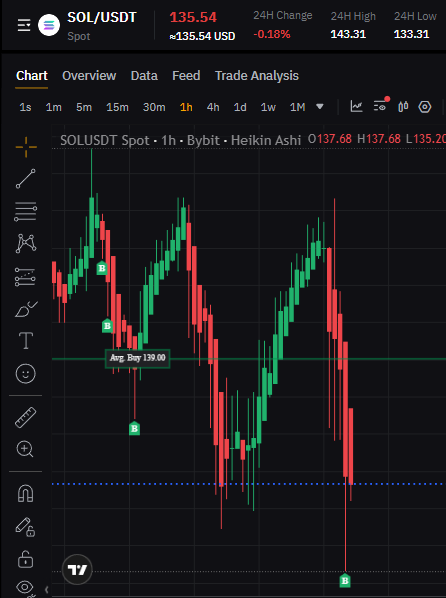Expand more timeframes dropdown arrow
This screenshot has height=598, width=446.
(x=320, y=106)
